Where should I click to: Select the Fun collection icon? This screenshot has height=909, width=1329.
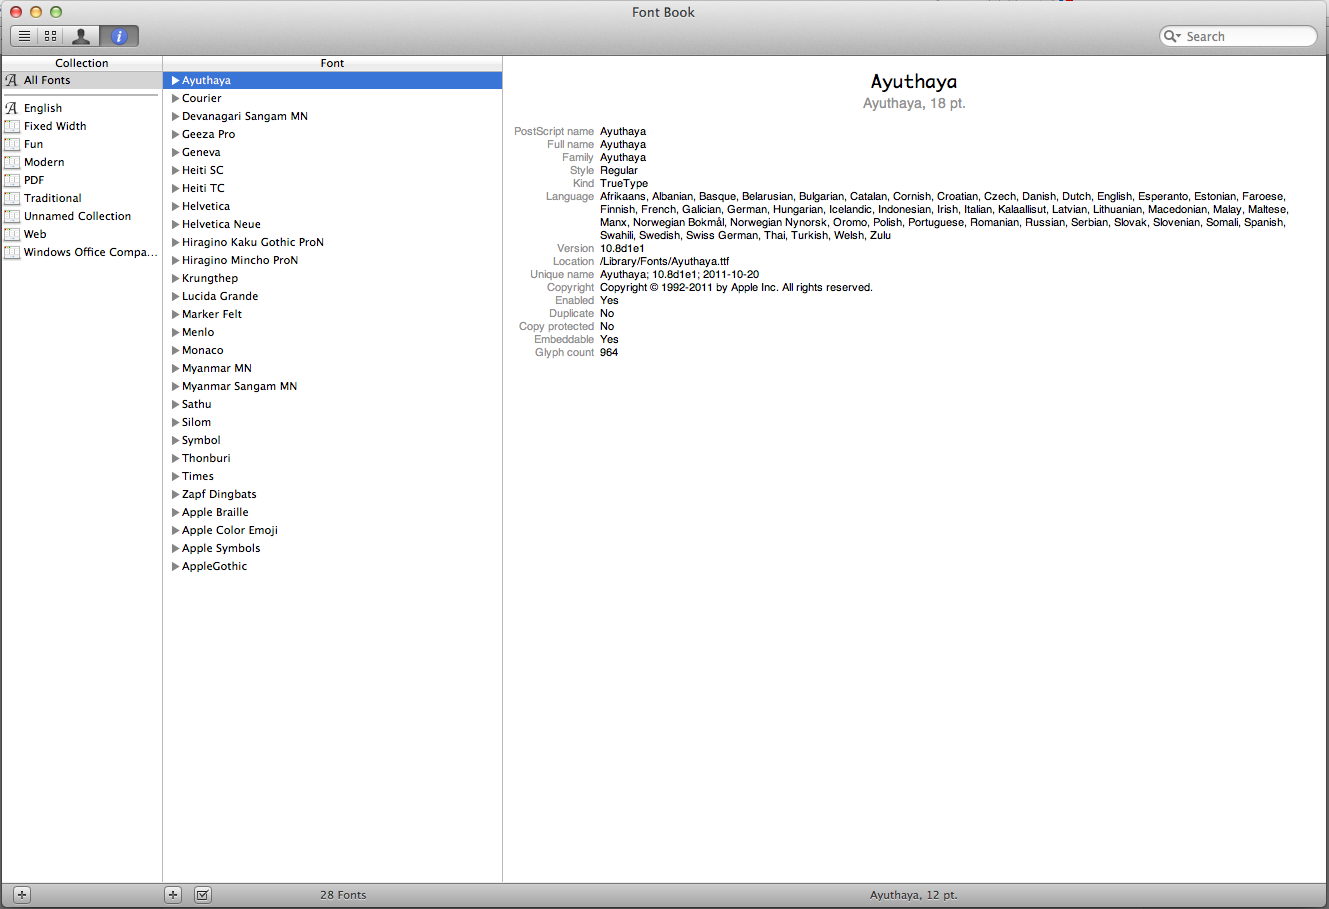tap(12, 144)
